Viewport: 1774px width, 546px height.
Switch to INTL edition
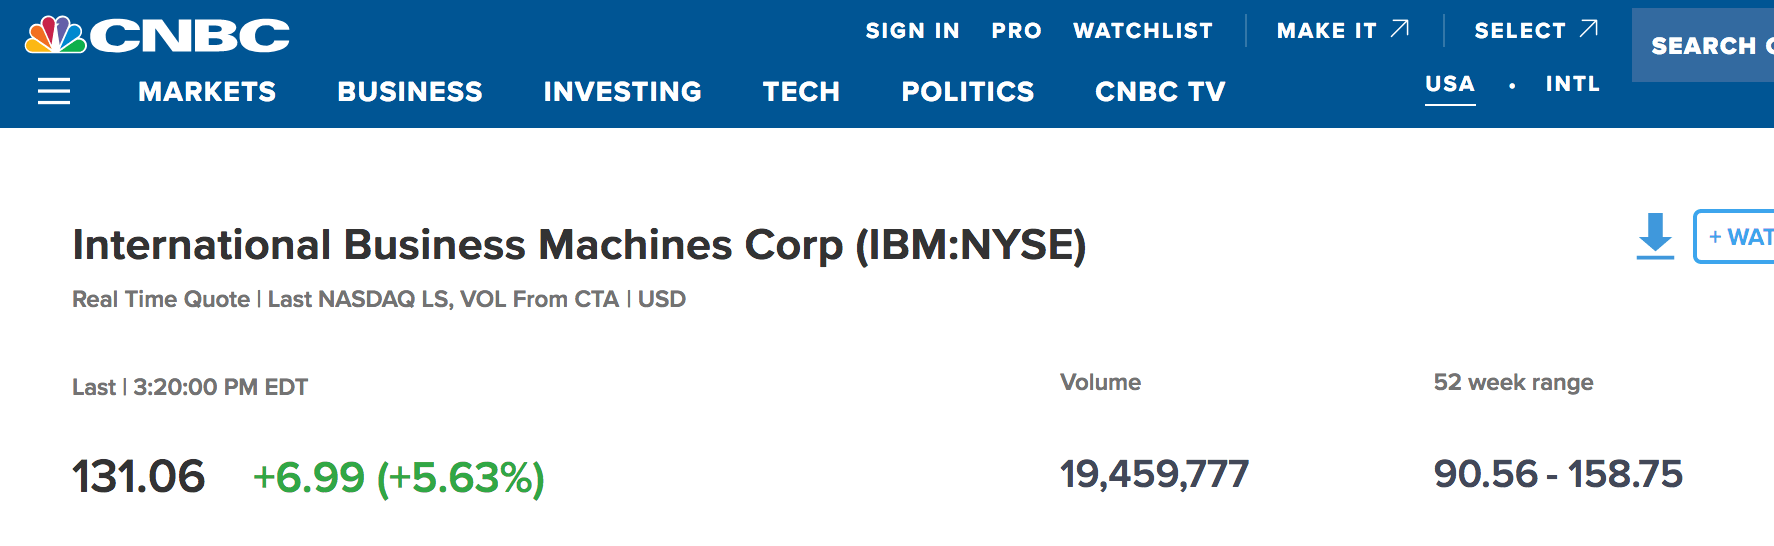pos(1572,84)
